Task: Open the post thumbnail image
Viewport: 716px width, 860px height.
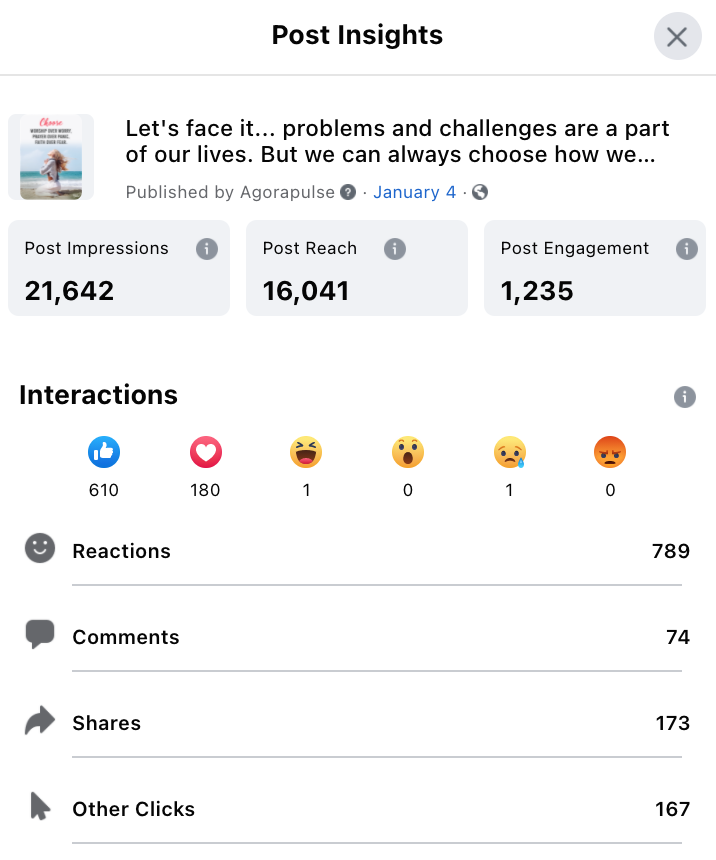Action: [51, 157]
